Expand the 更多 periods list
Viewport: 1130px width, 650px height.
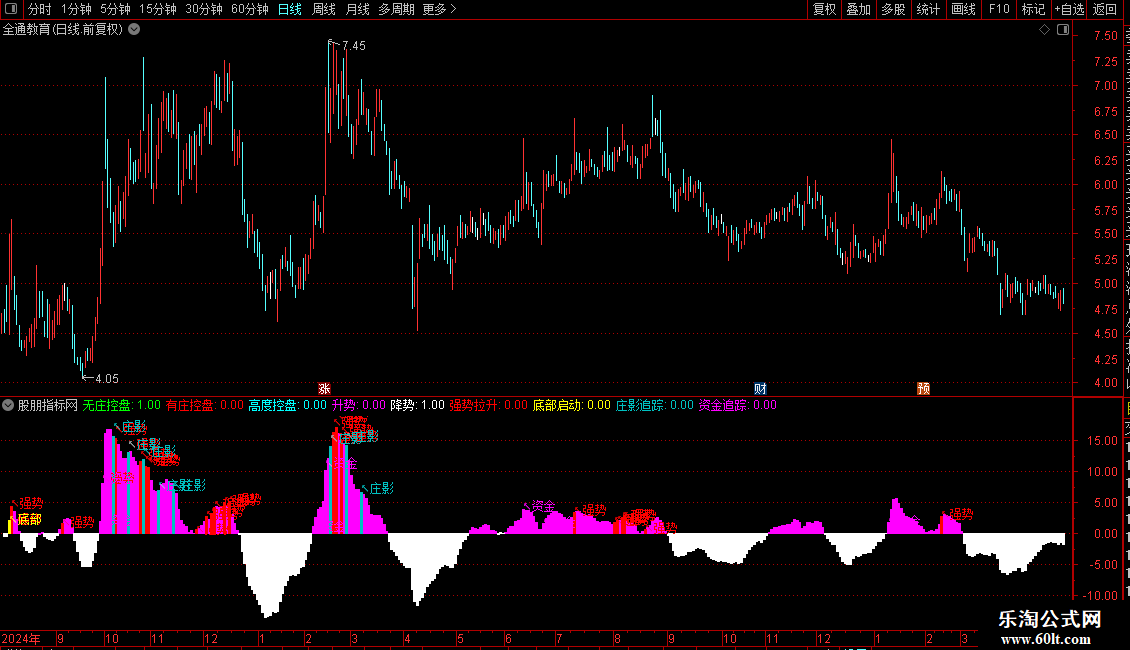[x=439, y=9]
